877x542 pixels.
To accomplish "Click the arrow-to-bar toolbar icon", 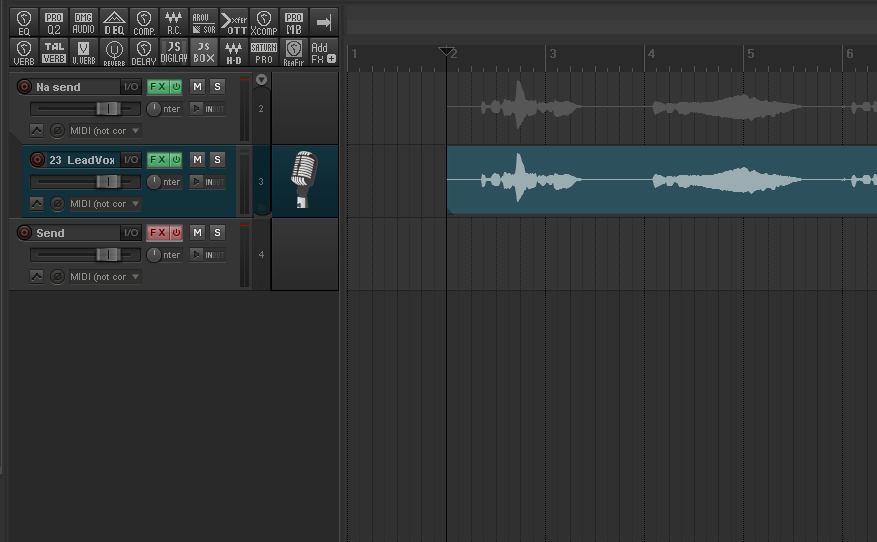I will pos(324,22).
